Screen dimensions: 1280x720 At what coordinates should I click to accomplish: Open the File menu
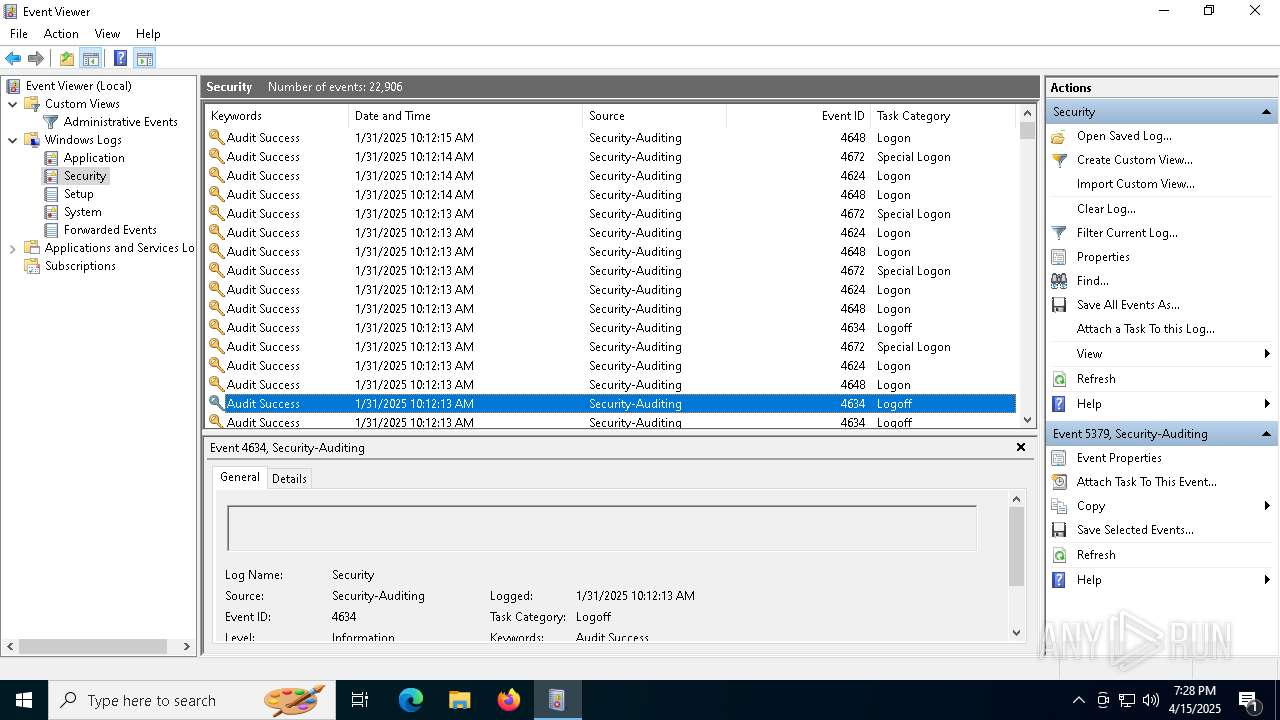(x=19, y=34)
